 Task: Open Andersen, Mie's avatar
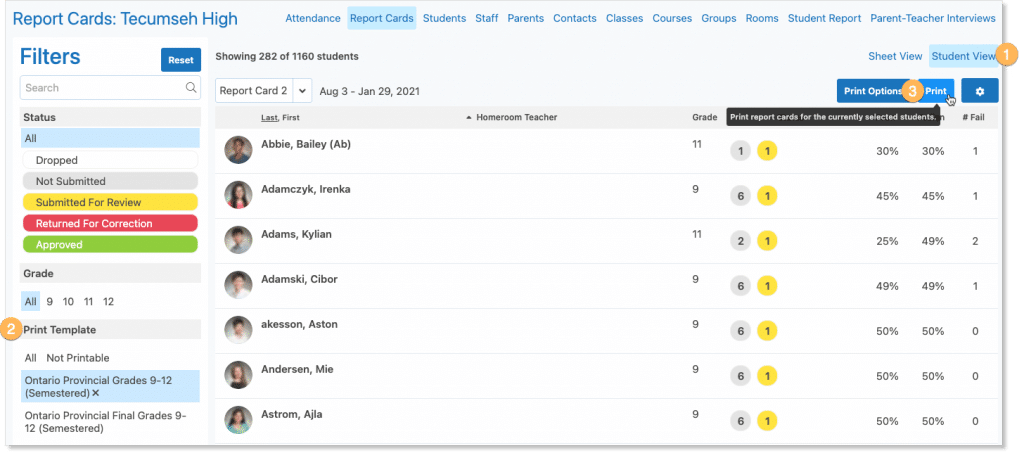click(x=238, y=375)
